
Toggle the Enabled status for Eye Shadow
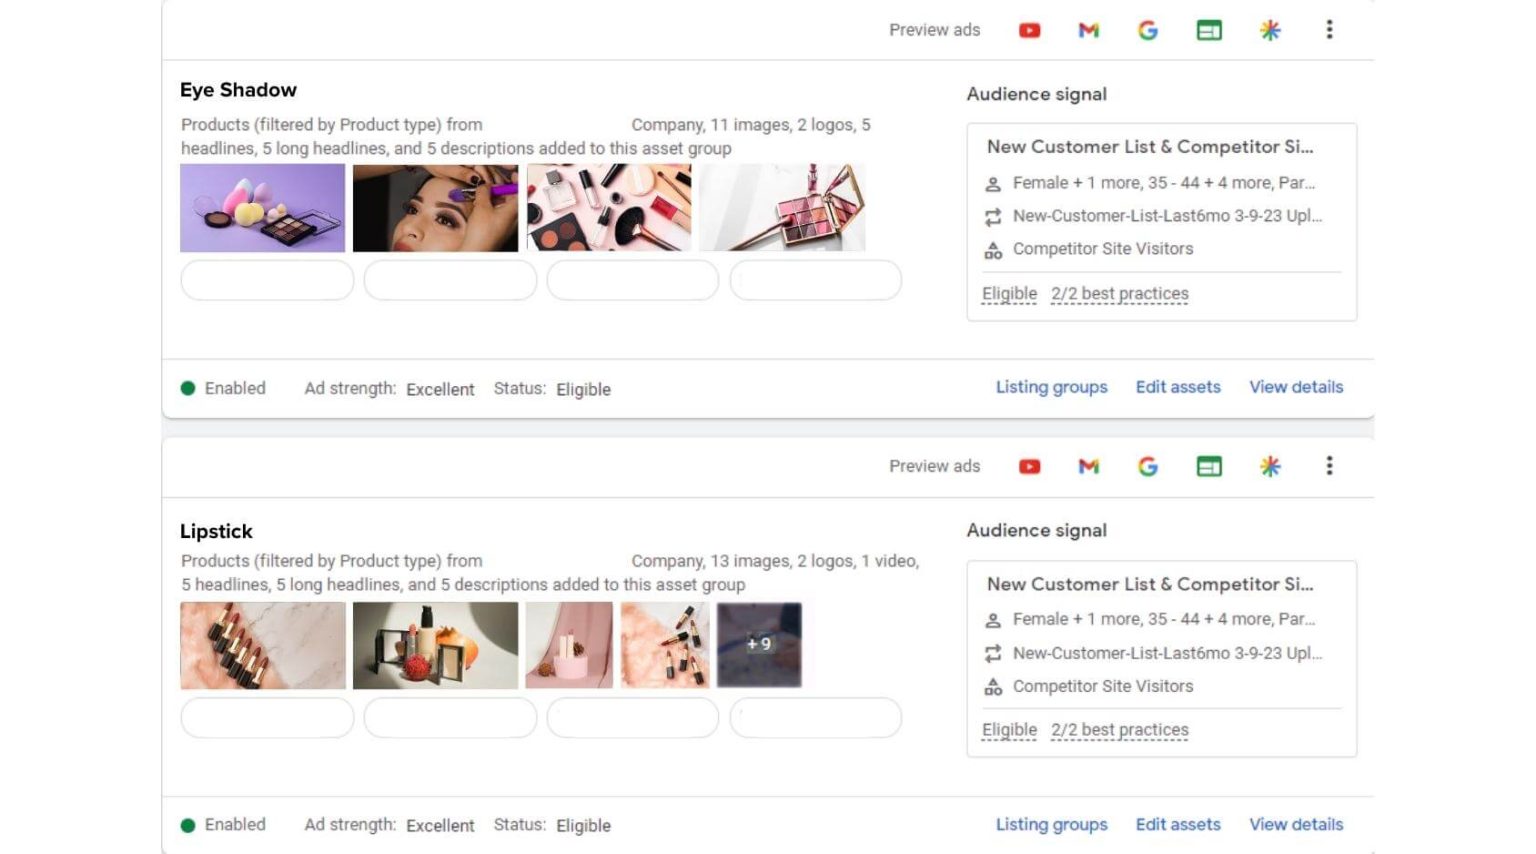click(x=188, y=387)
